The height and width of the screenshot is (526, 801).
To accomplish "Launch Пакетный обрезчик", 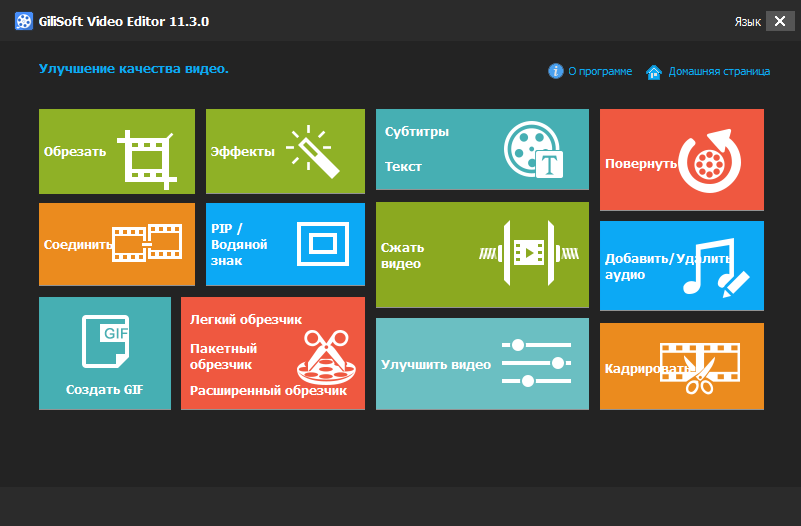I will (x=223, y=356).
